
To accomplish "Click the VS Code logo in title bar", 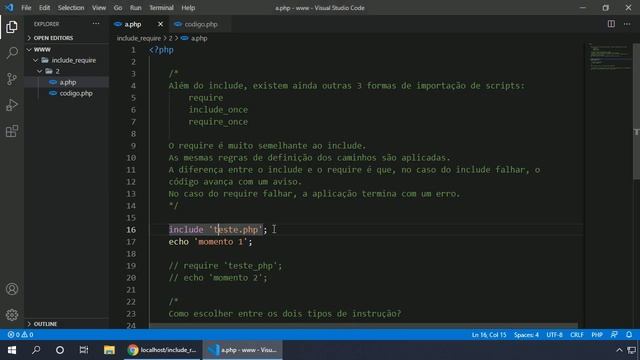I will click(x=9, y=7).
